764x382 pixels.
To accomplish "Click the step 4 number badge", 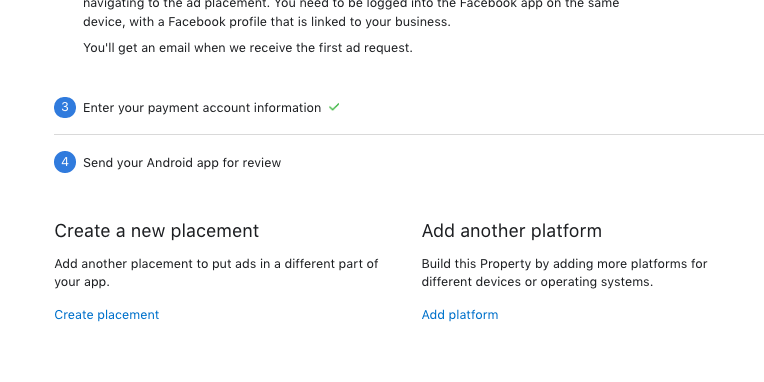I will (x=65, y=162).
